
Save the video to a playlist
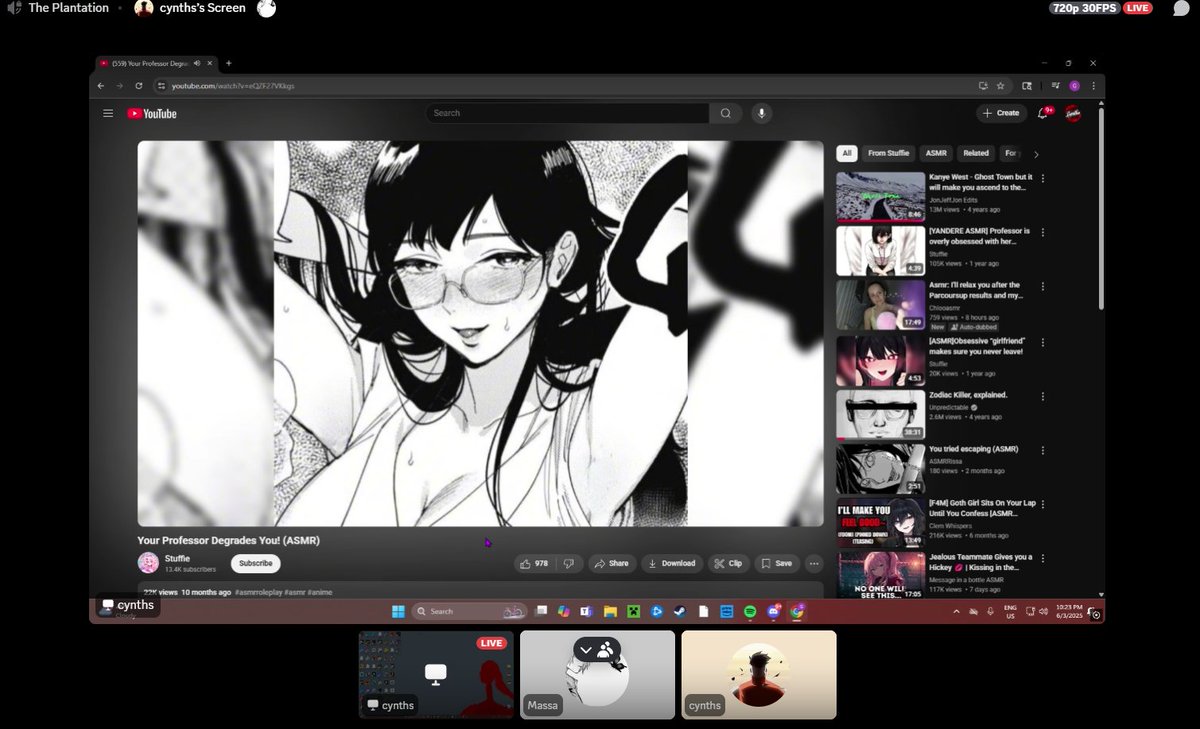[777, 563]
